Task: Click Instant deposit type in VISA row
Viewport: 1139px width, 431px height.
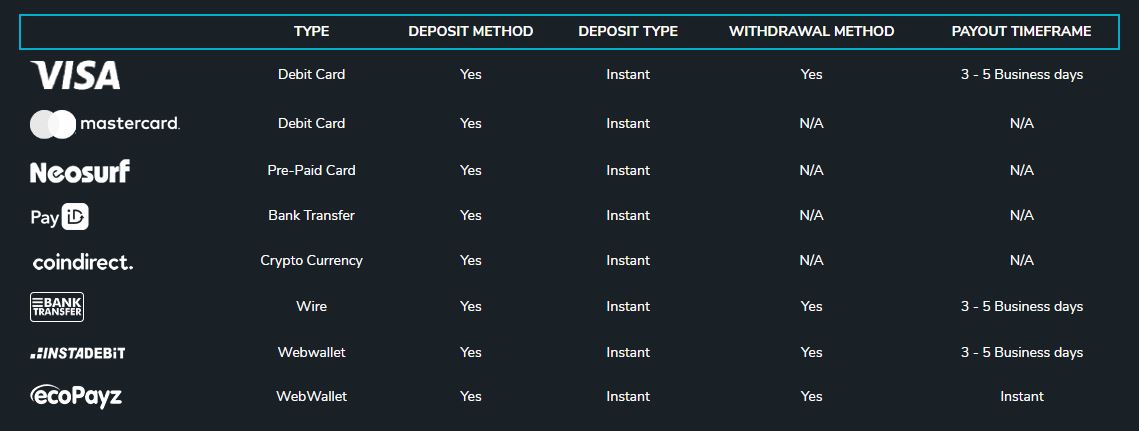Action: [x=628, y=74]
